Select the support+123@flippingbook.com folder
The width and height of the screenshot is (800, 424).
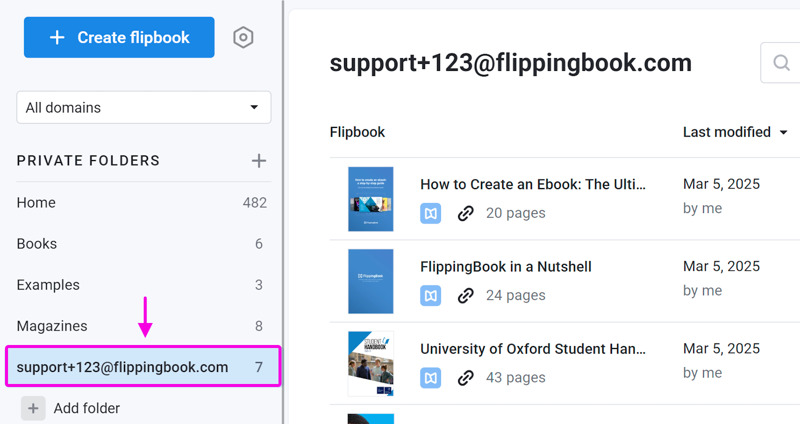click(143, 366)
